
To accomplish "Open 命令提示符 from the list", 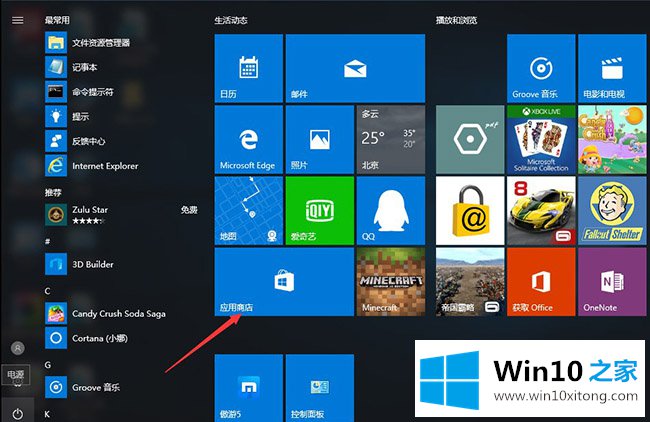I will (122, 92).
